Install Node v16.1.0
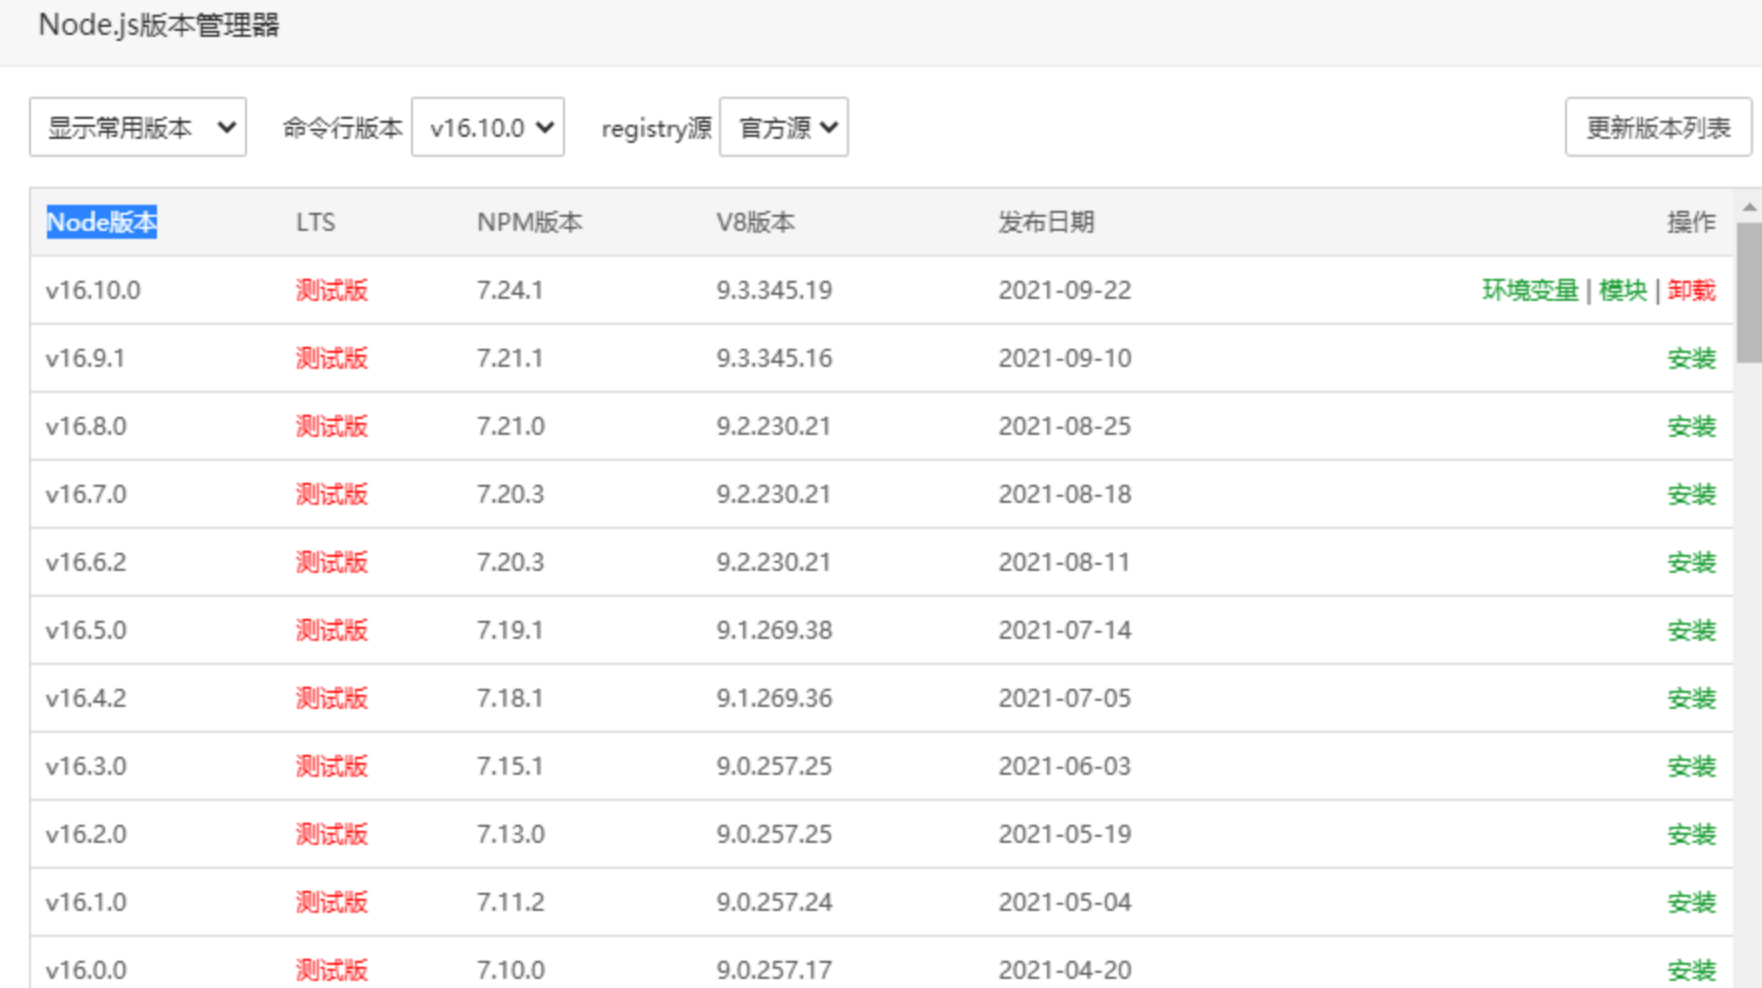The image size is (1762, 988). pos(1692,902)
